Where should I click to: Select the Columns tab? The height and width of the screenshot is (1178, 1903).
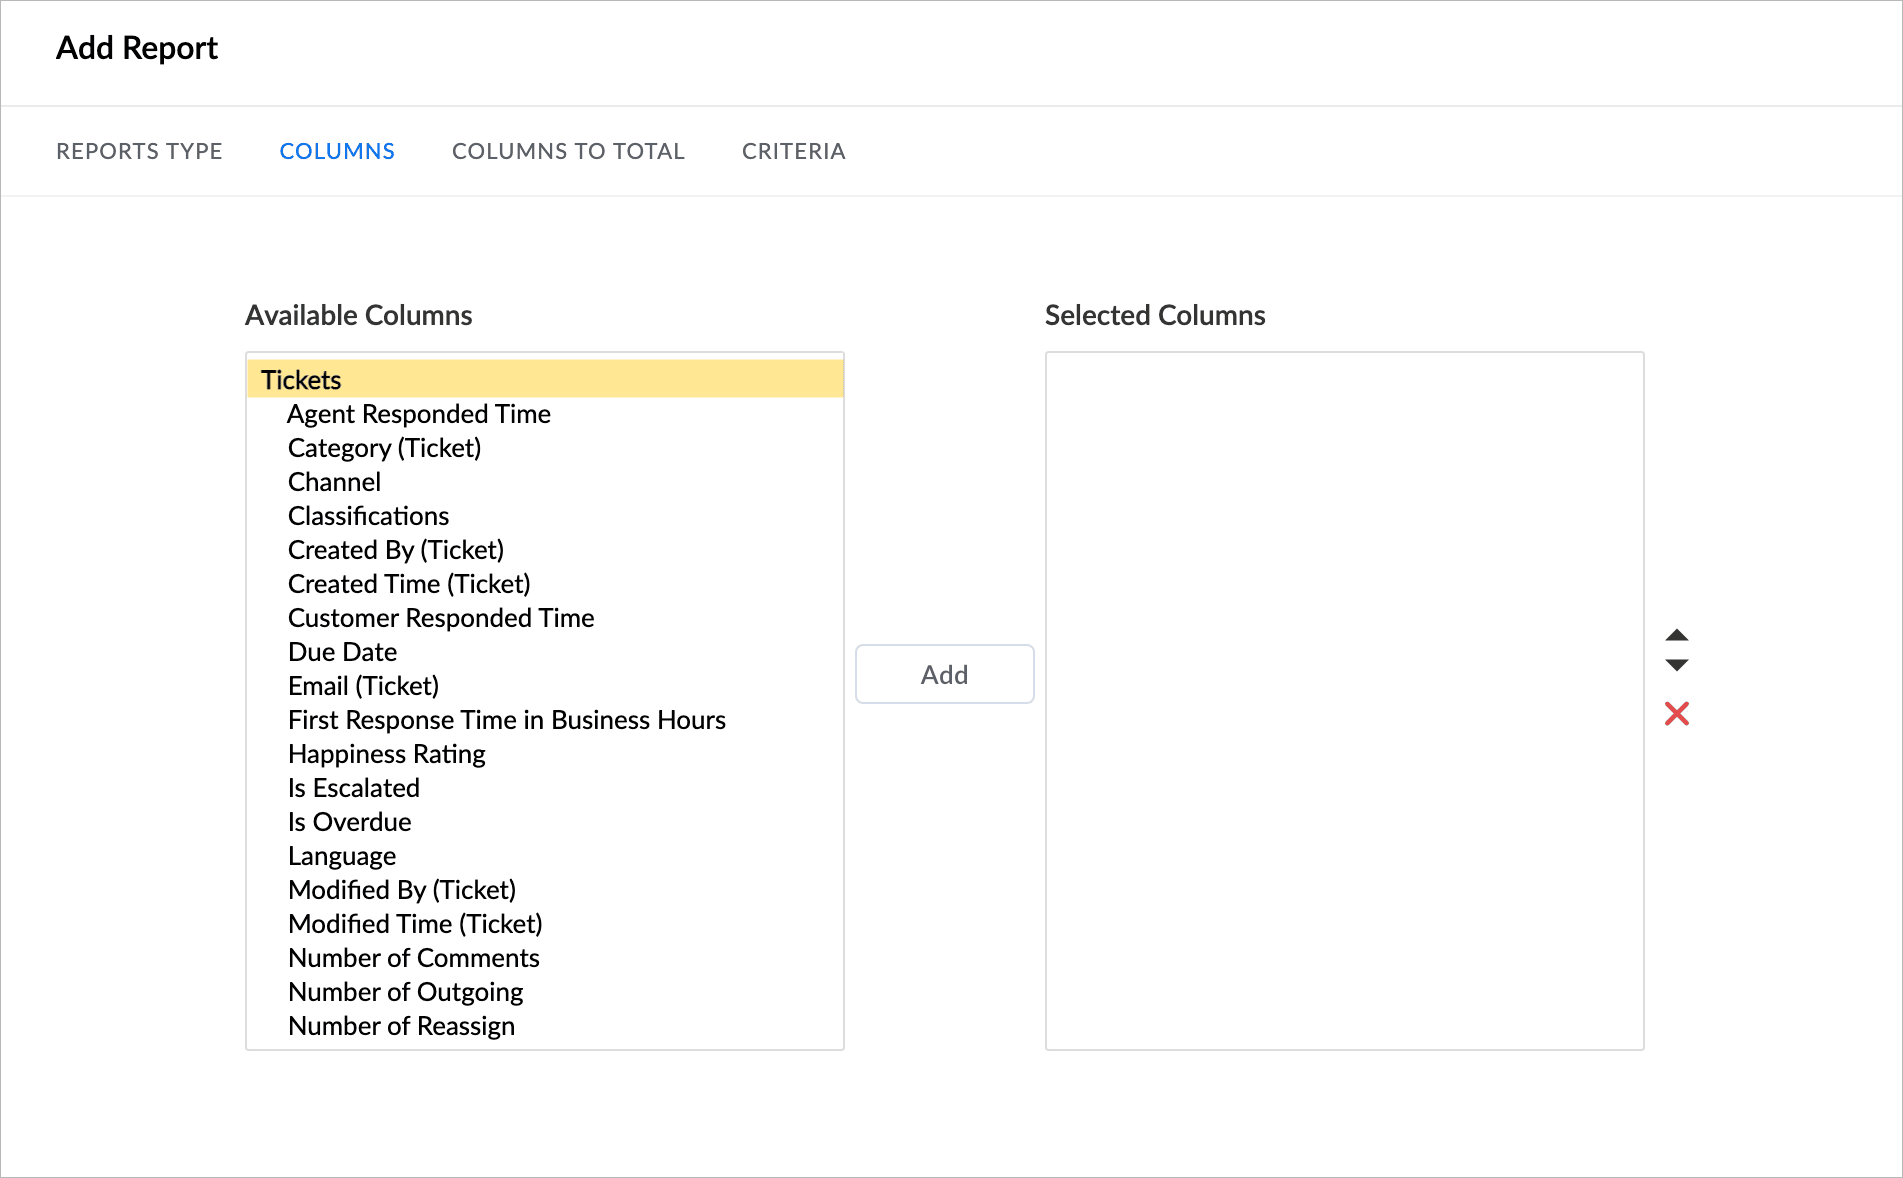click(x=337, y=151)
